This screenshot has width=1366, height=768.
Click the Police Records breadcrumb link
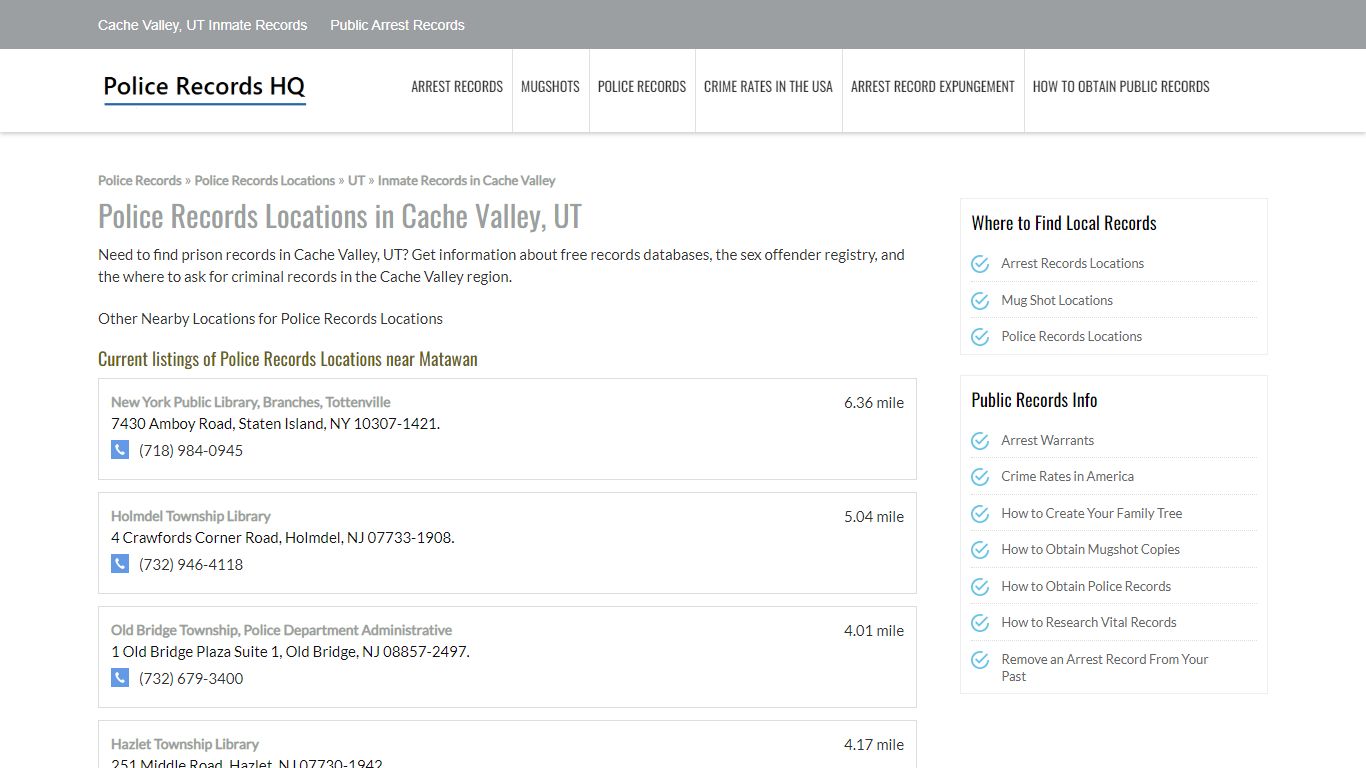139,181
